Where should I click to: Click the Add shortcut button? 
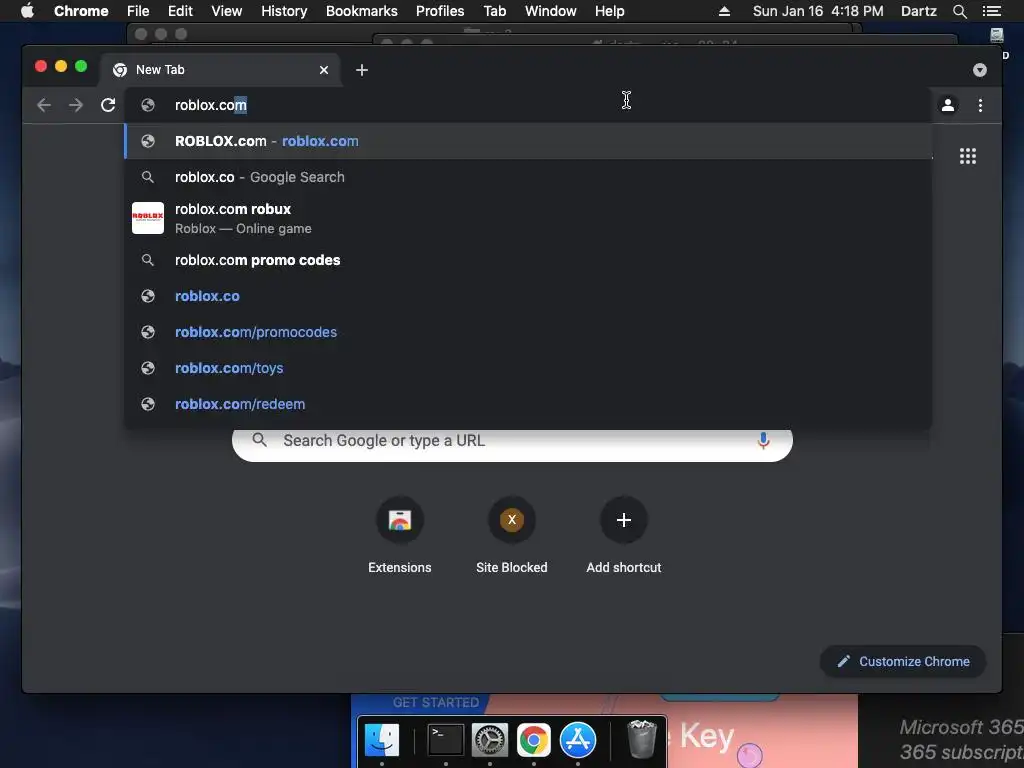pos(624,536)
